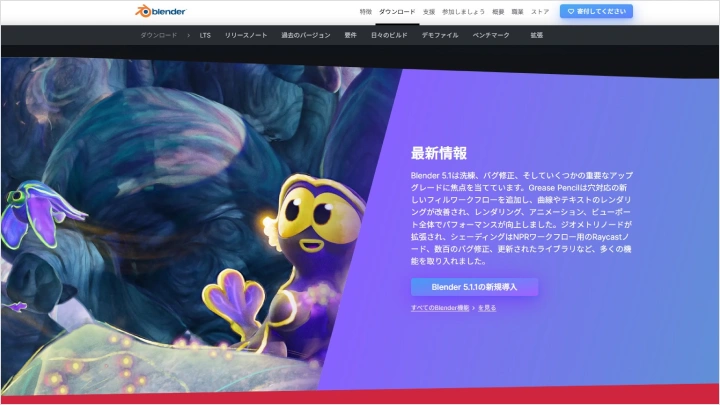This screenshot has width=720, height=405.
Task: Click the を見る link
Action: 487,308
